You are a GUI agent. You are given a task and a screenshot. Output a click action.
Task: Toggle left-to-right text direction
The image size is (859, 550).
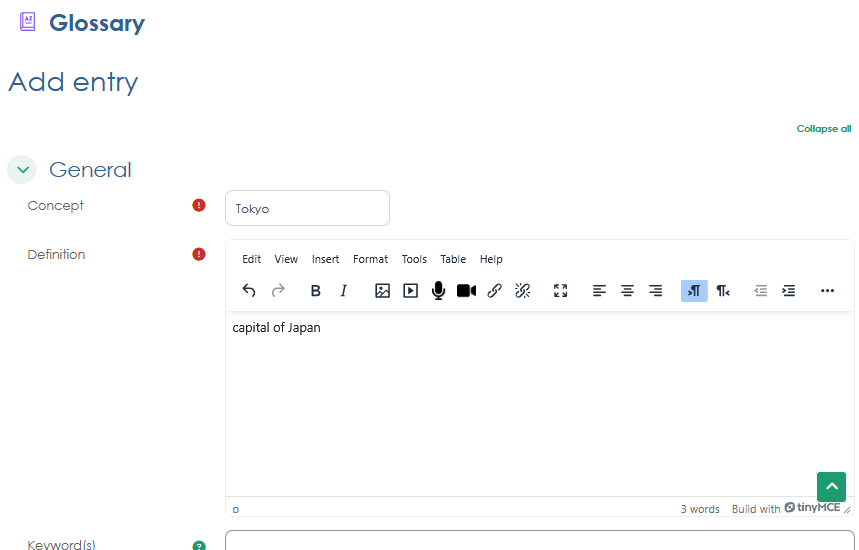[x=694, y=291]
